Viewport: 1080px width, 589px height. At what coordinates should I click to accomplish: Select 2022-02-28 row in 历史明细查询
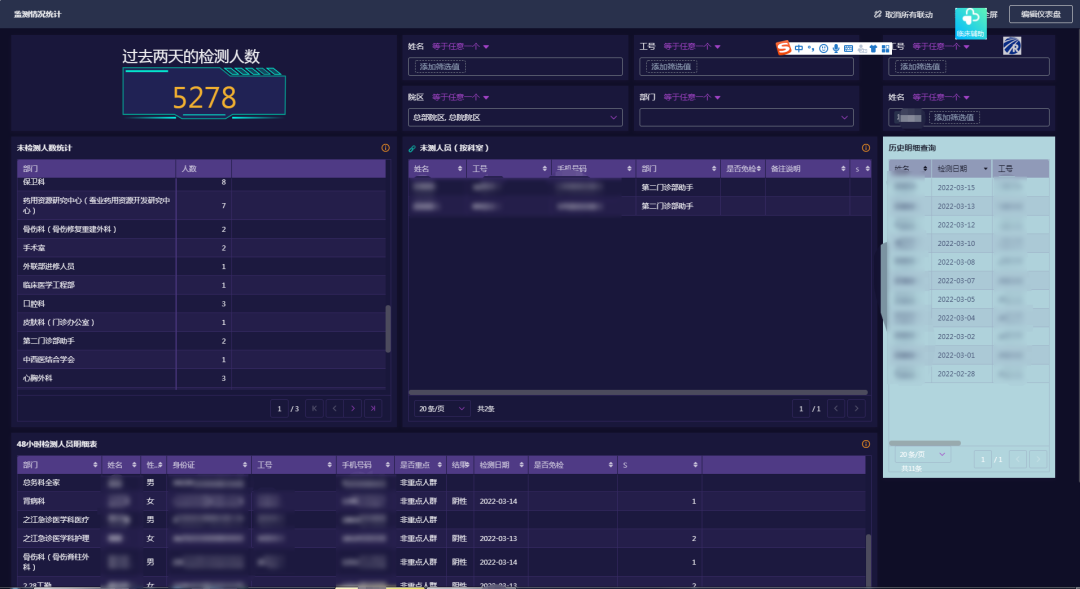pos(969,374)
